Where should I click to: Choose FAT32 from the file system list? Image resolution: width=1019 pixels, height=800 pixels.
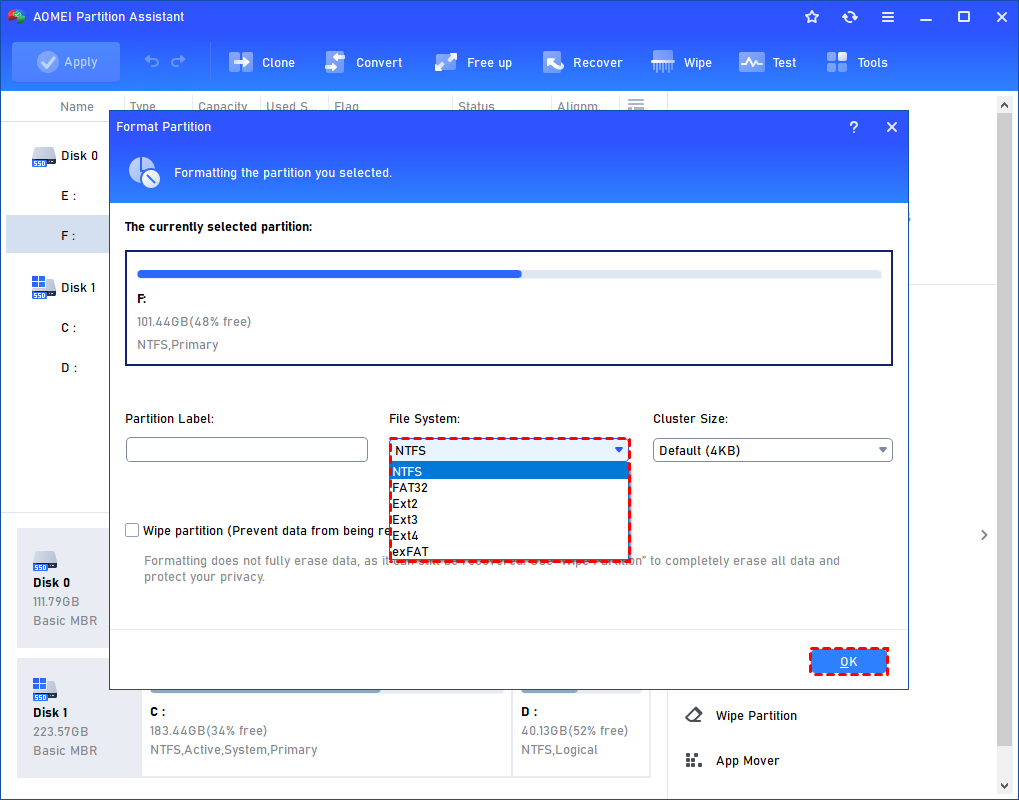click(x=509, y=487)
